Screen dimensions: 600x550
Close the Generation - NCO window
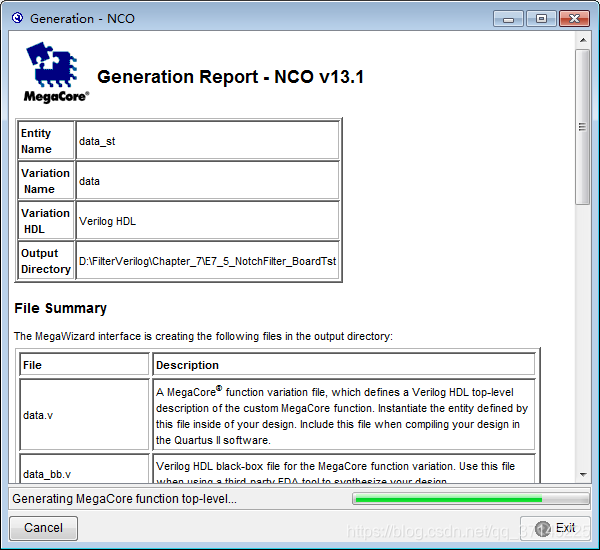574,18
